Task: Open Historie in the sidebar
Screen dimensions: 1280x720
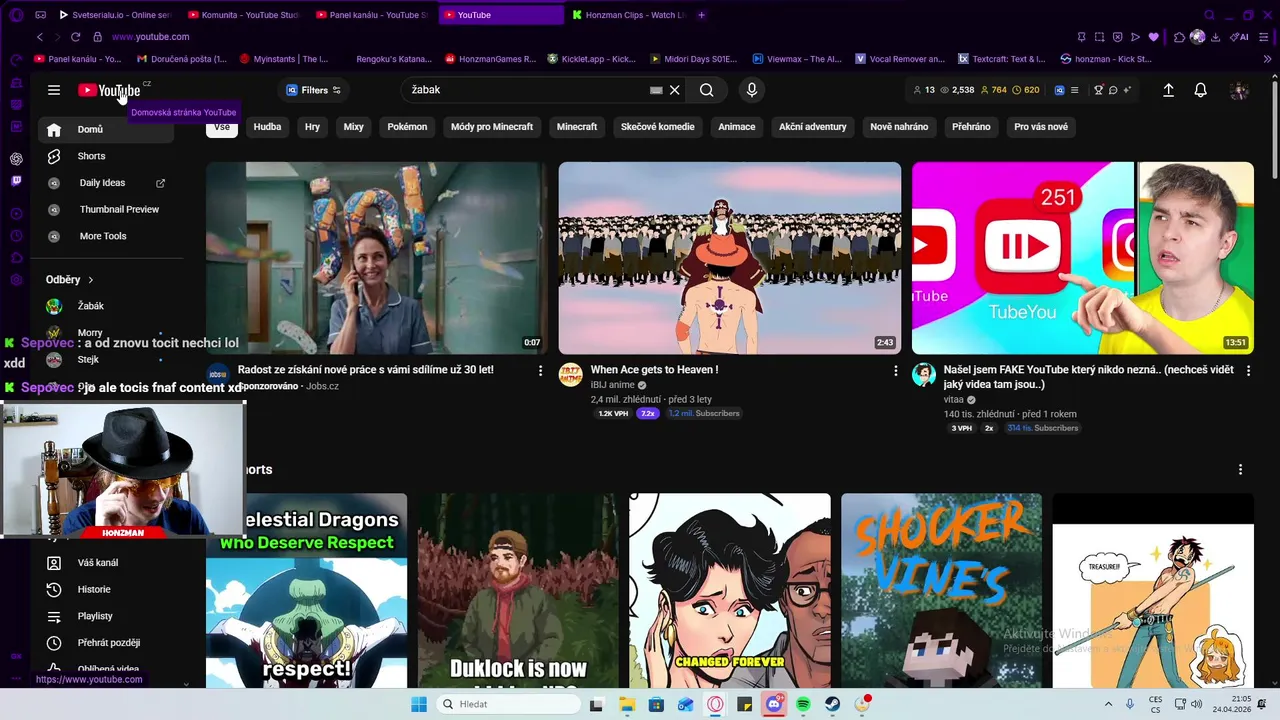Action: pyautogui.click(x=106, y=589)
